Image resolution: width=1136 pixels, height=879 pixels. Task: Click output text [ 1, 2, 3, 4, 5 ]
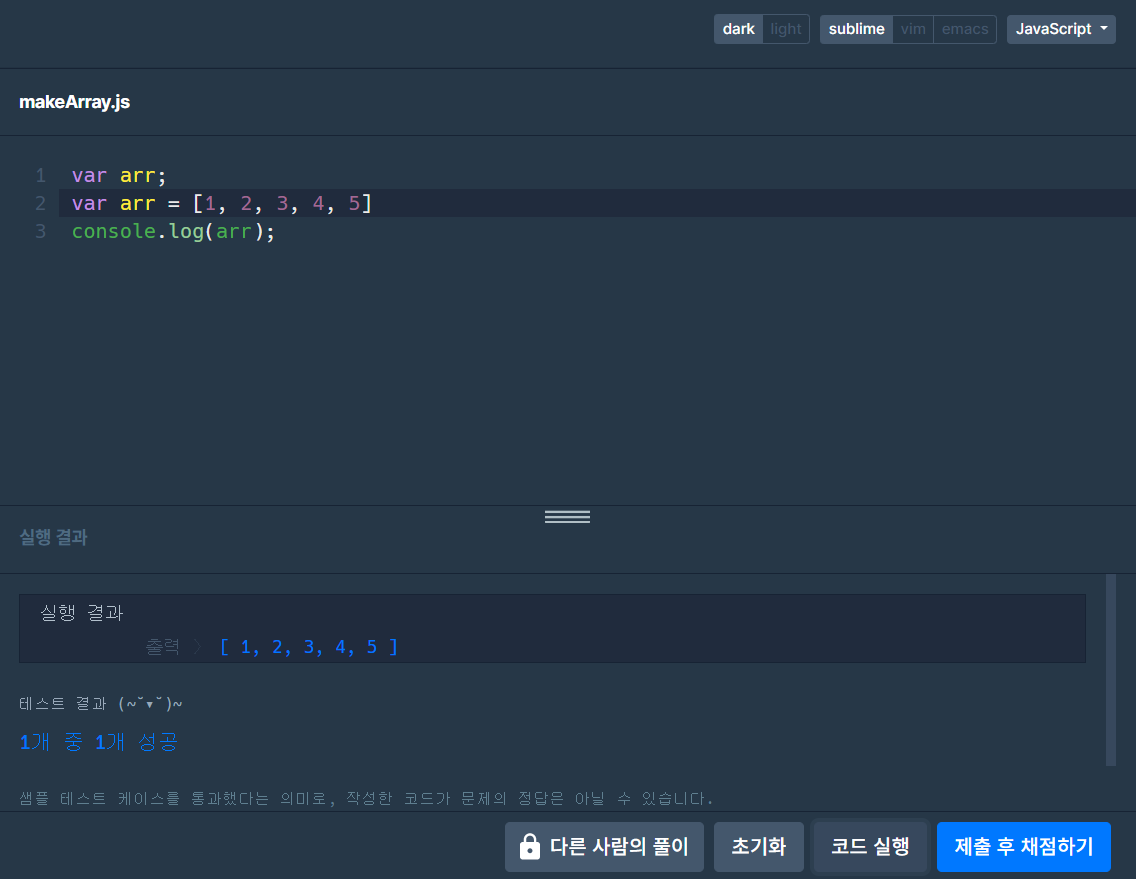(x=309, y=647)
